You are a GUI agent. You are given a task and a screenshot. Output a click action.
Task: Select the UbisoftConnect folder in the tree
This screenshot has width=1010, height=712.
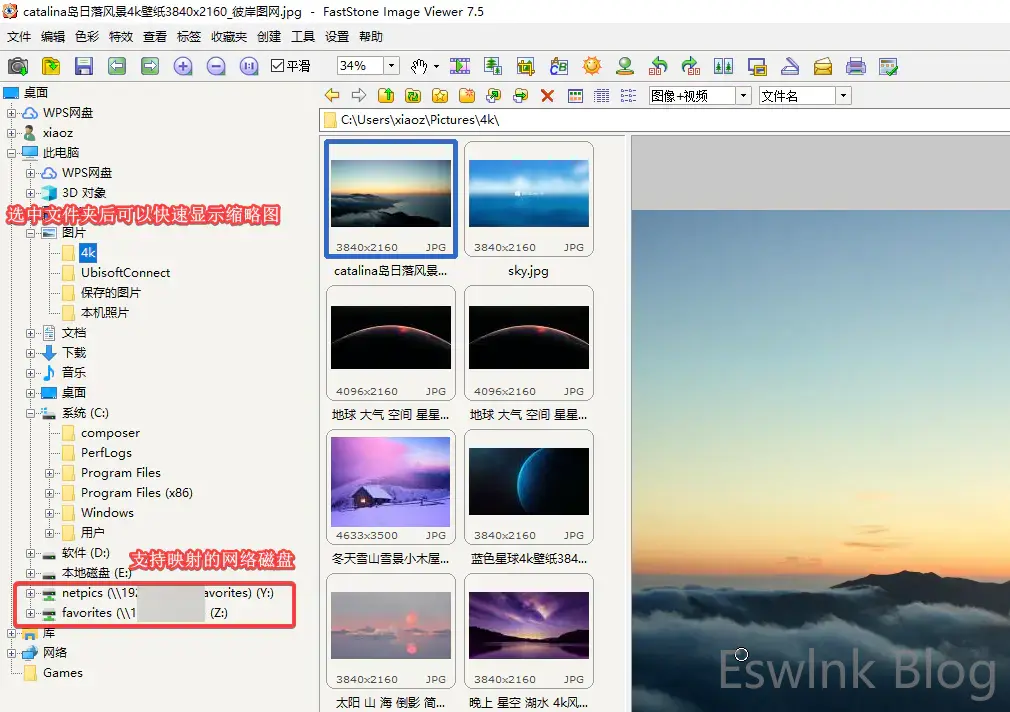click(125, 273)
